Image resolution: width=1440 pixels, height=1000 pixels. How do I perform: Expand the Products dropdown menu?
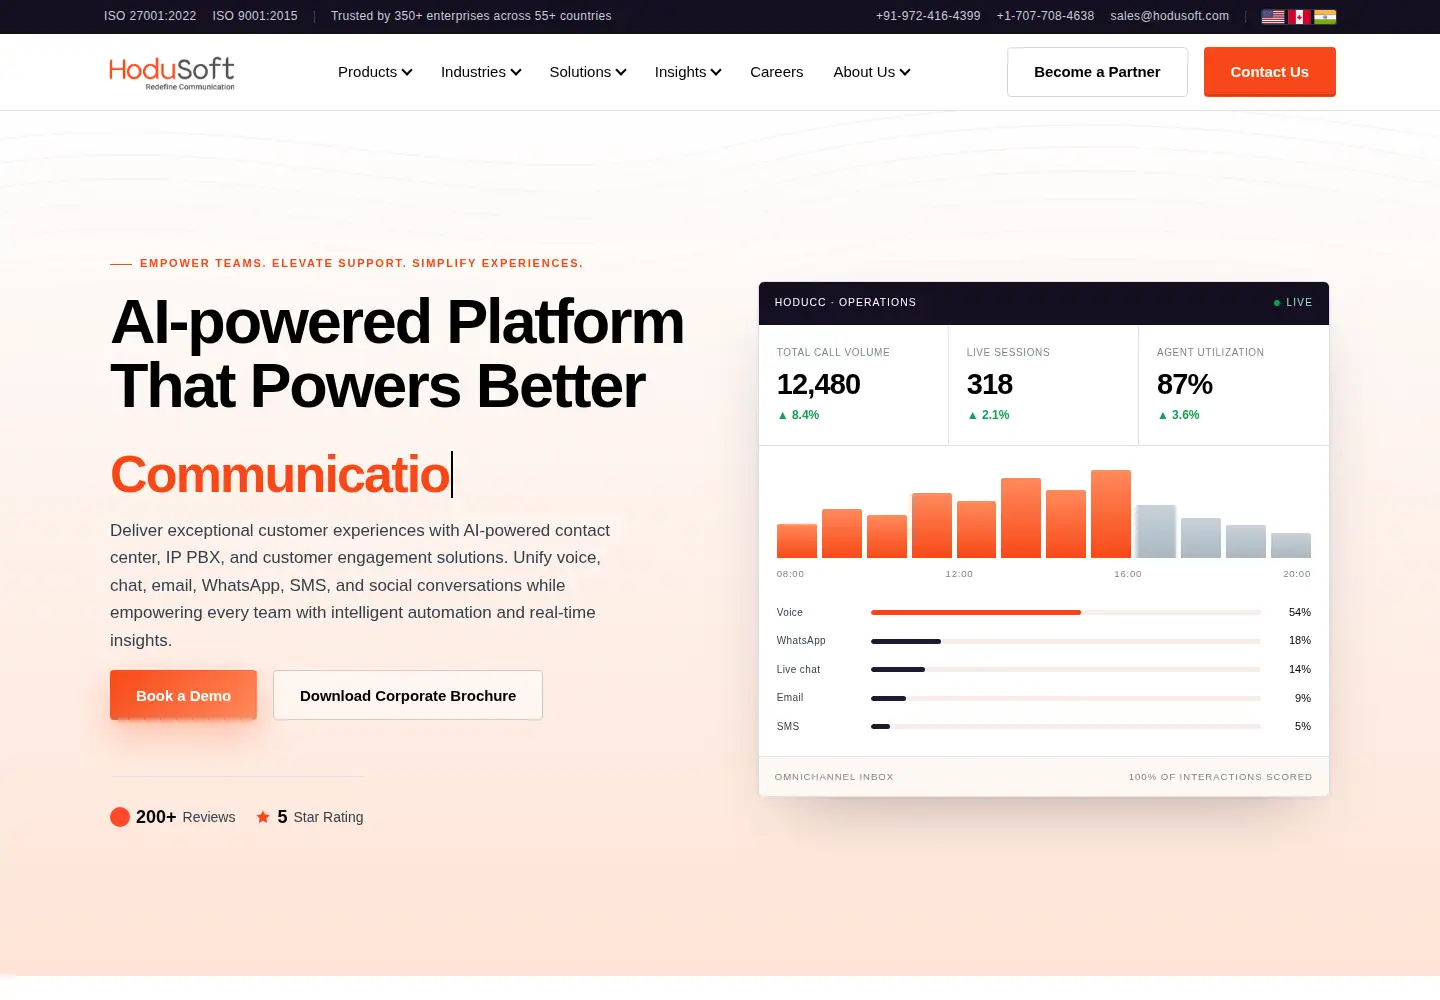375,72
